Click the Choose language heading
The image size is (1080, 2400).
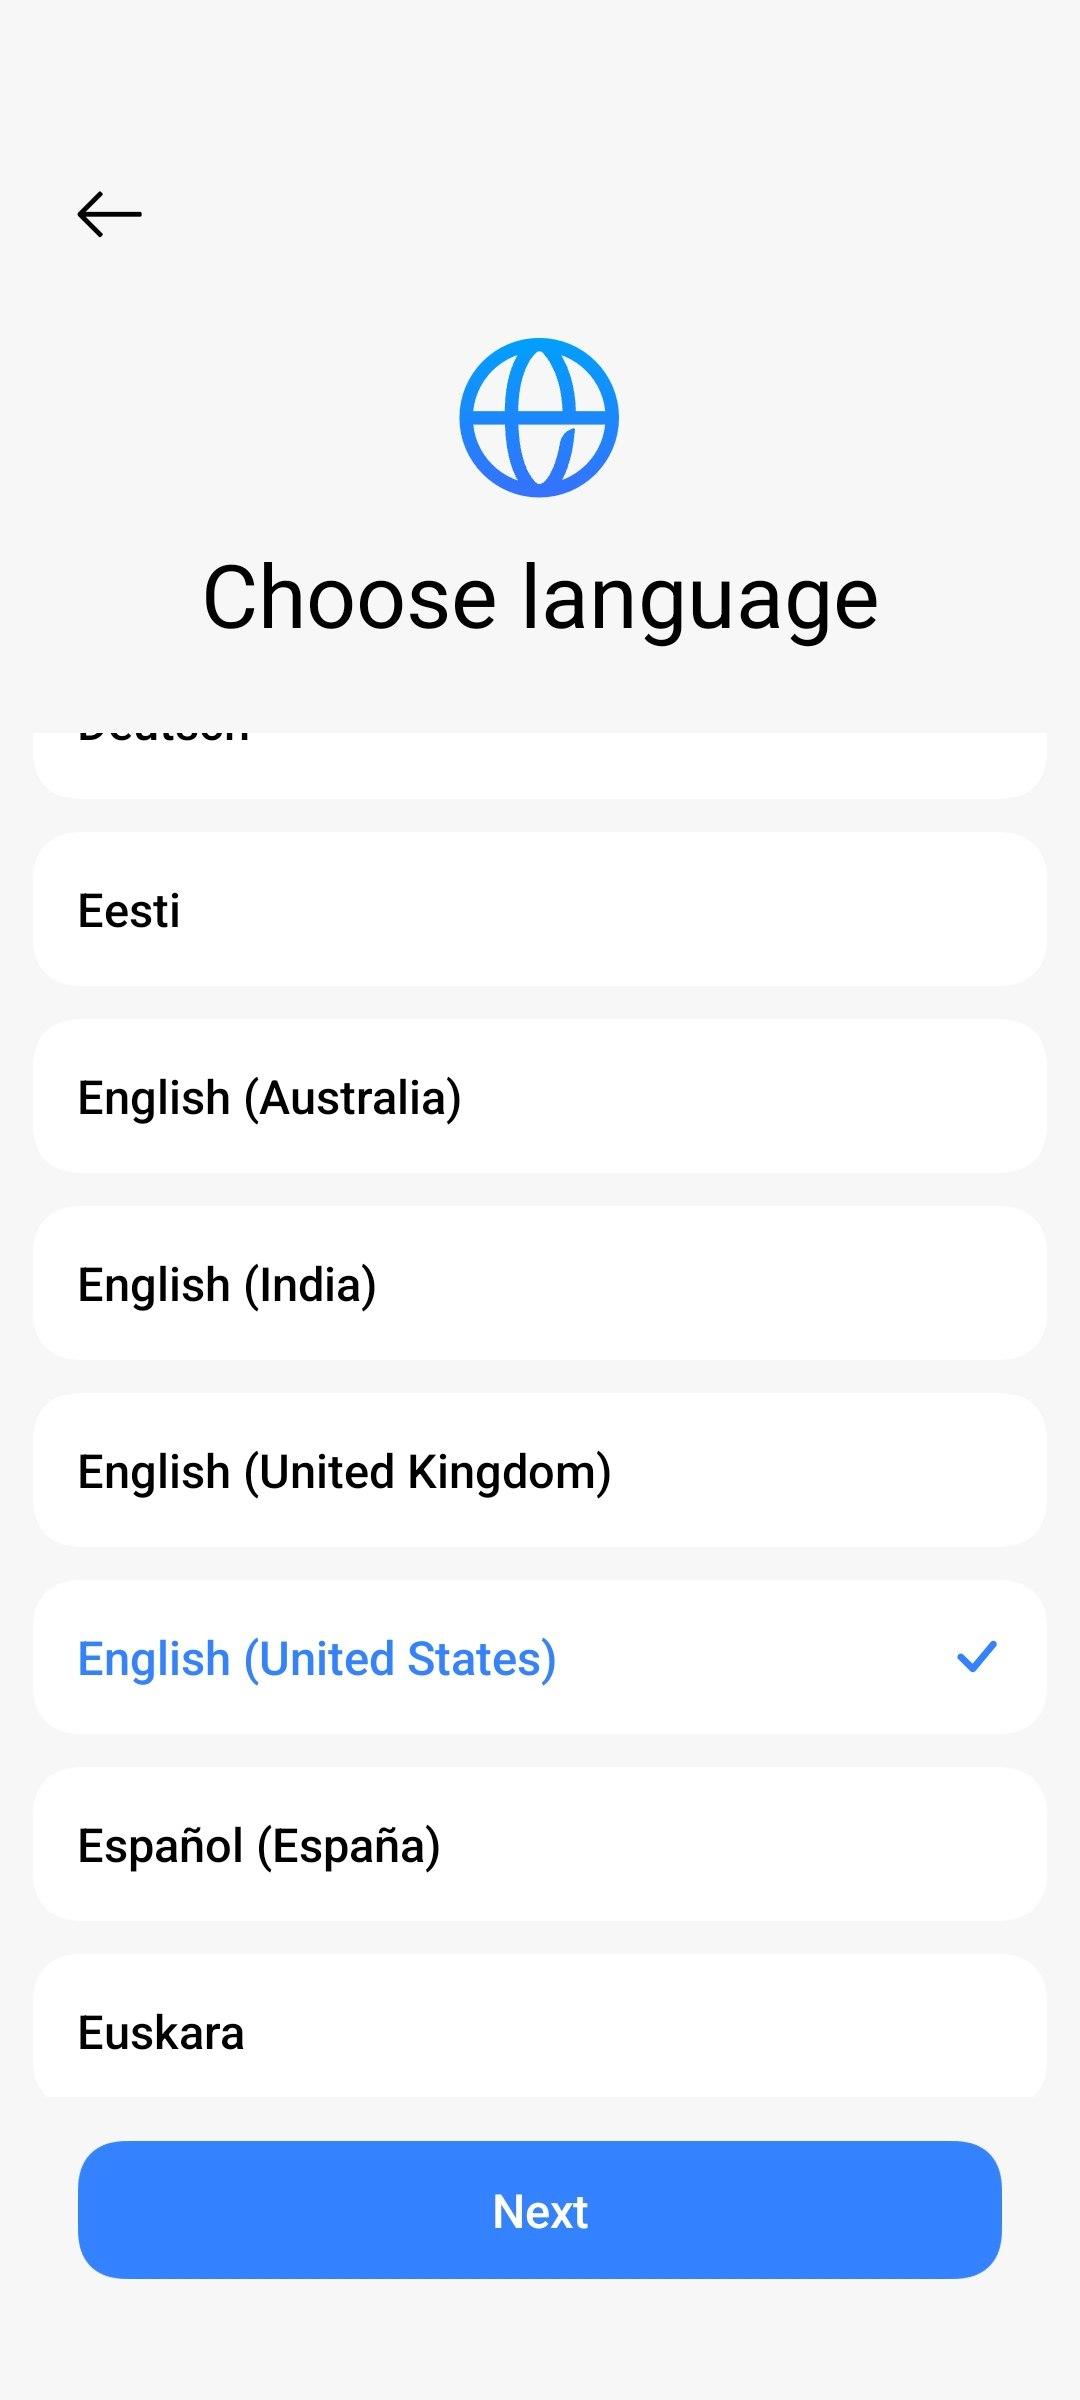point(540,598)
